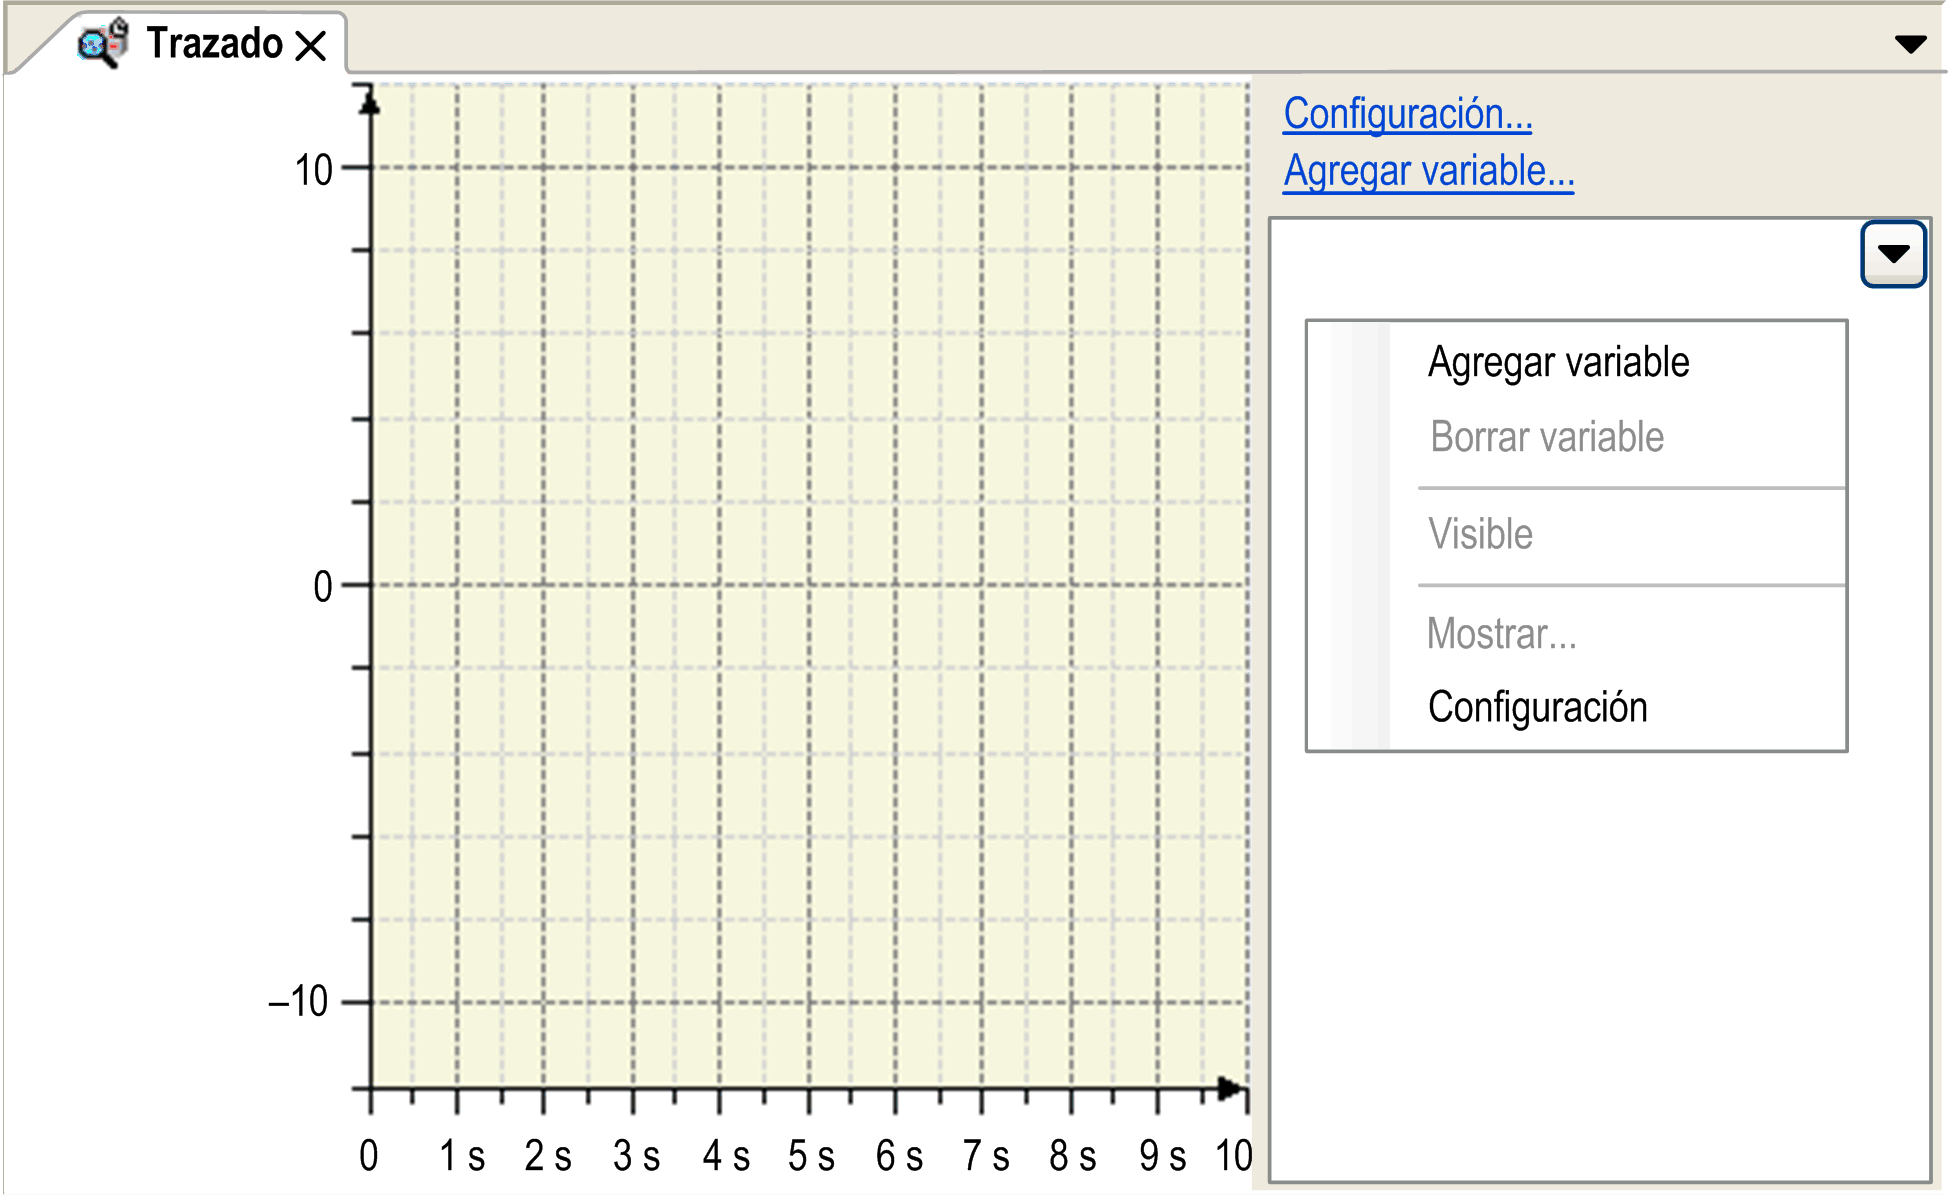Toggle the Visible menu option
The height and width of the screenshot is (1195, 1950).
tap(1480, 534)
